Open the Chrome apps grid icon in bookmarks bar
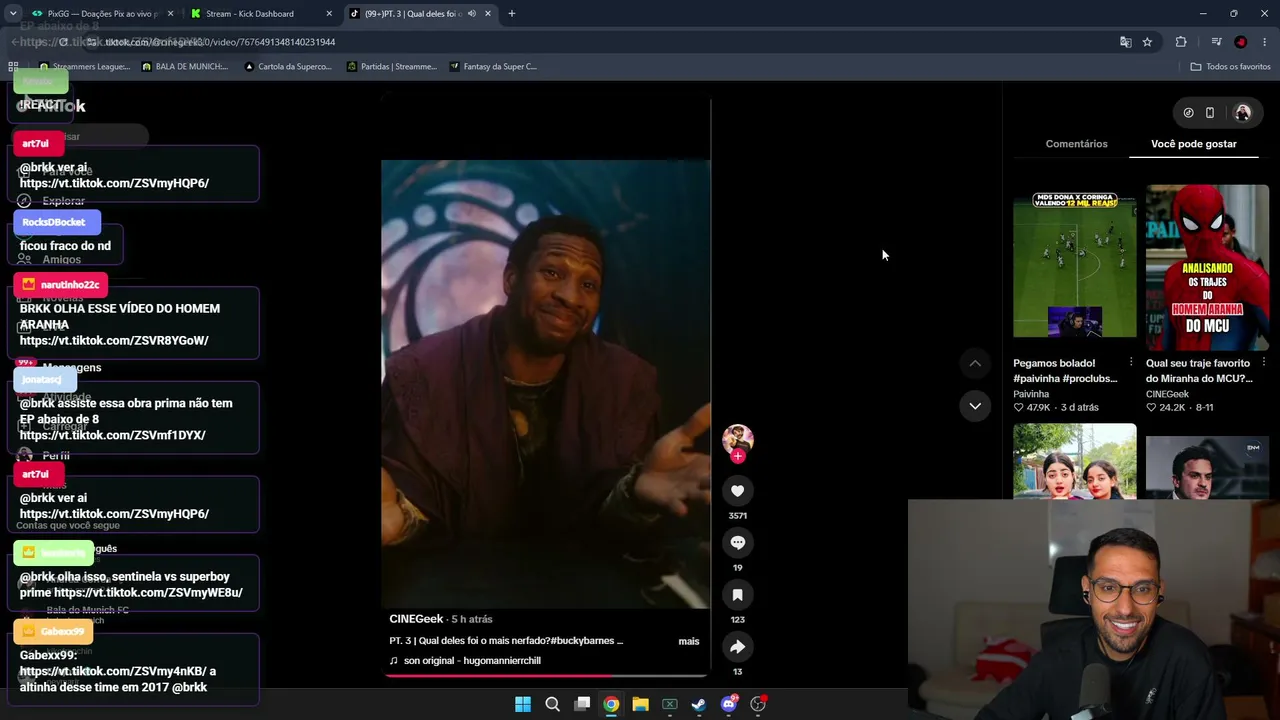The image size is (1280, 720). (13, 67)
